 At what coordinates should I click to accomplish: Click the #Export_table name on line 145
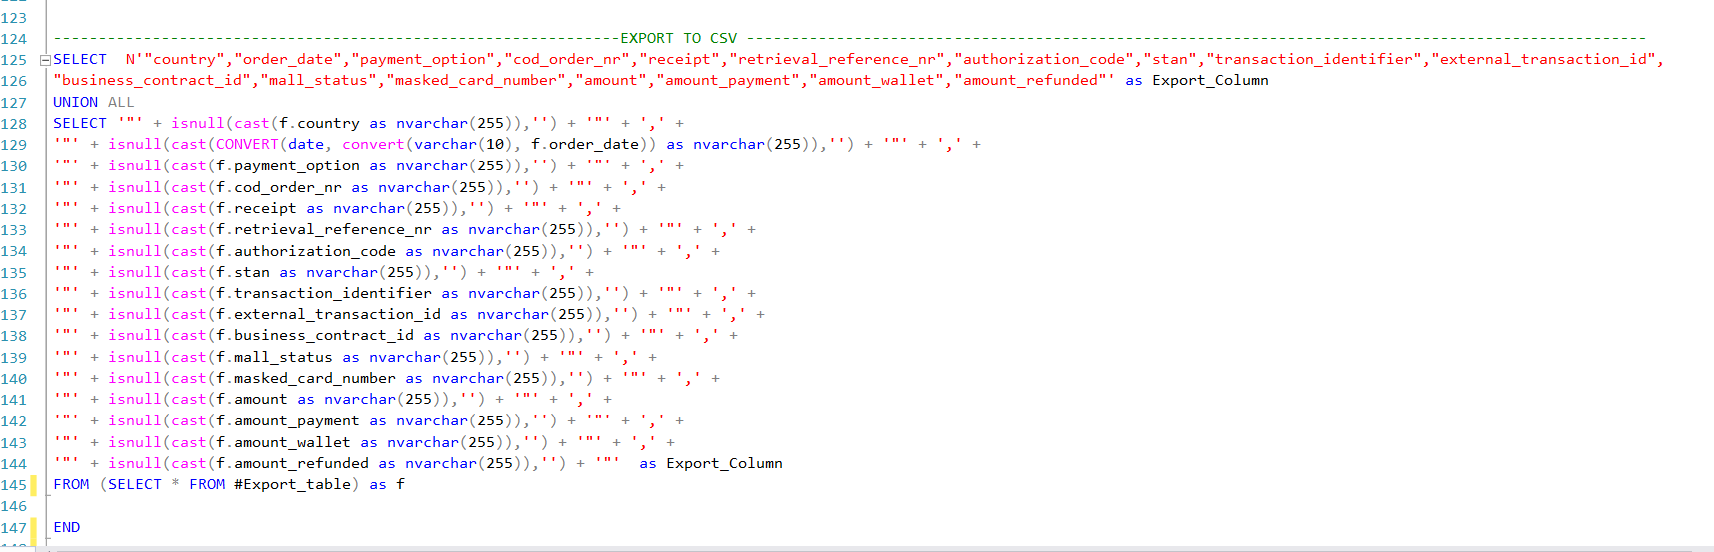293,484
